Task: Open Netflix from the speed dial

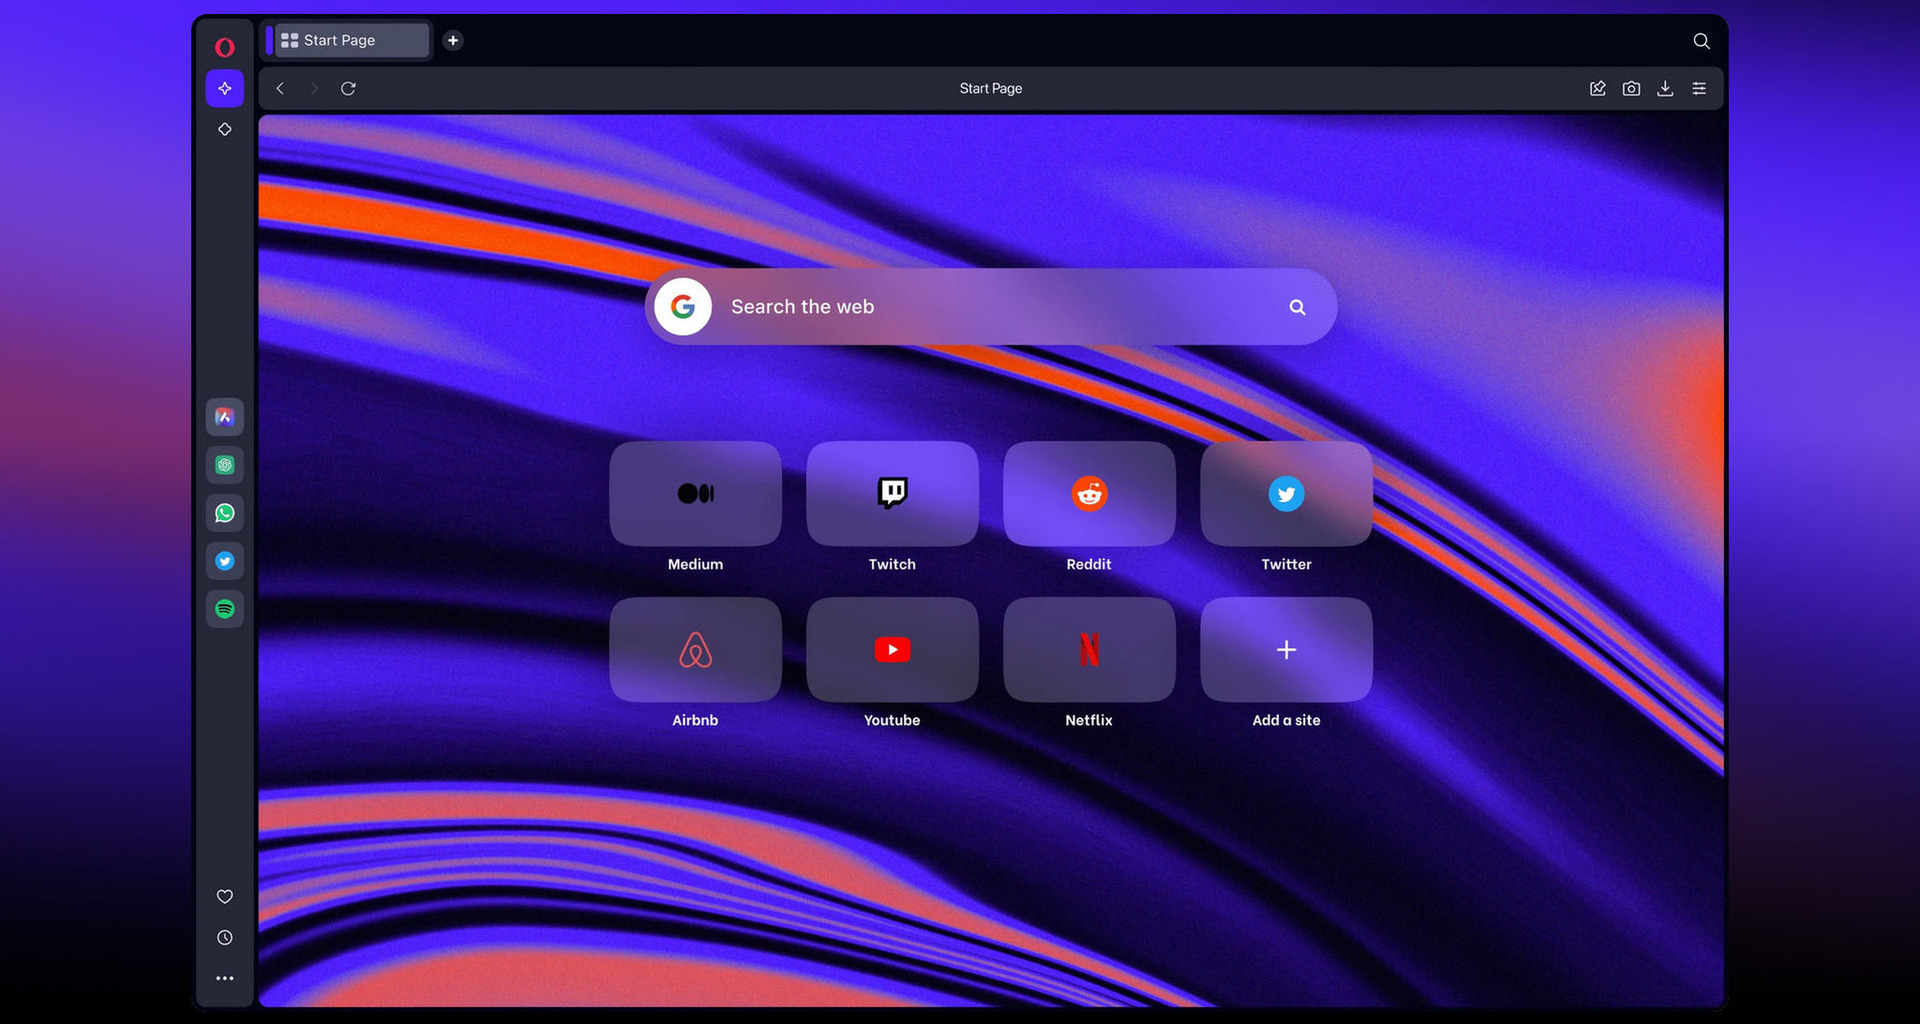Action: pyautogui.click(x=1088, y=650)
